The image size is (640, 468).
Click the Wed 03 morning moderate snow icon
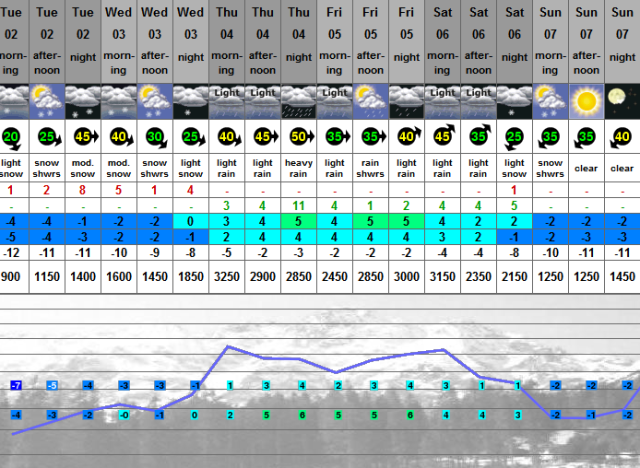119,102
